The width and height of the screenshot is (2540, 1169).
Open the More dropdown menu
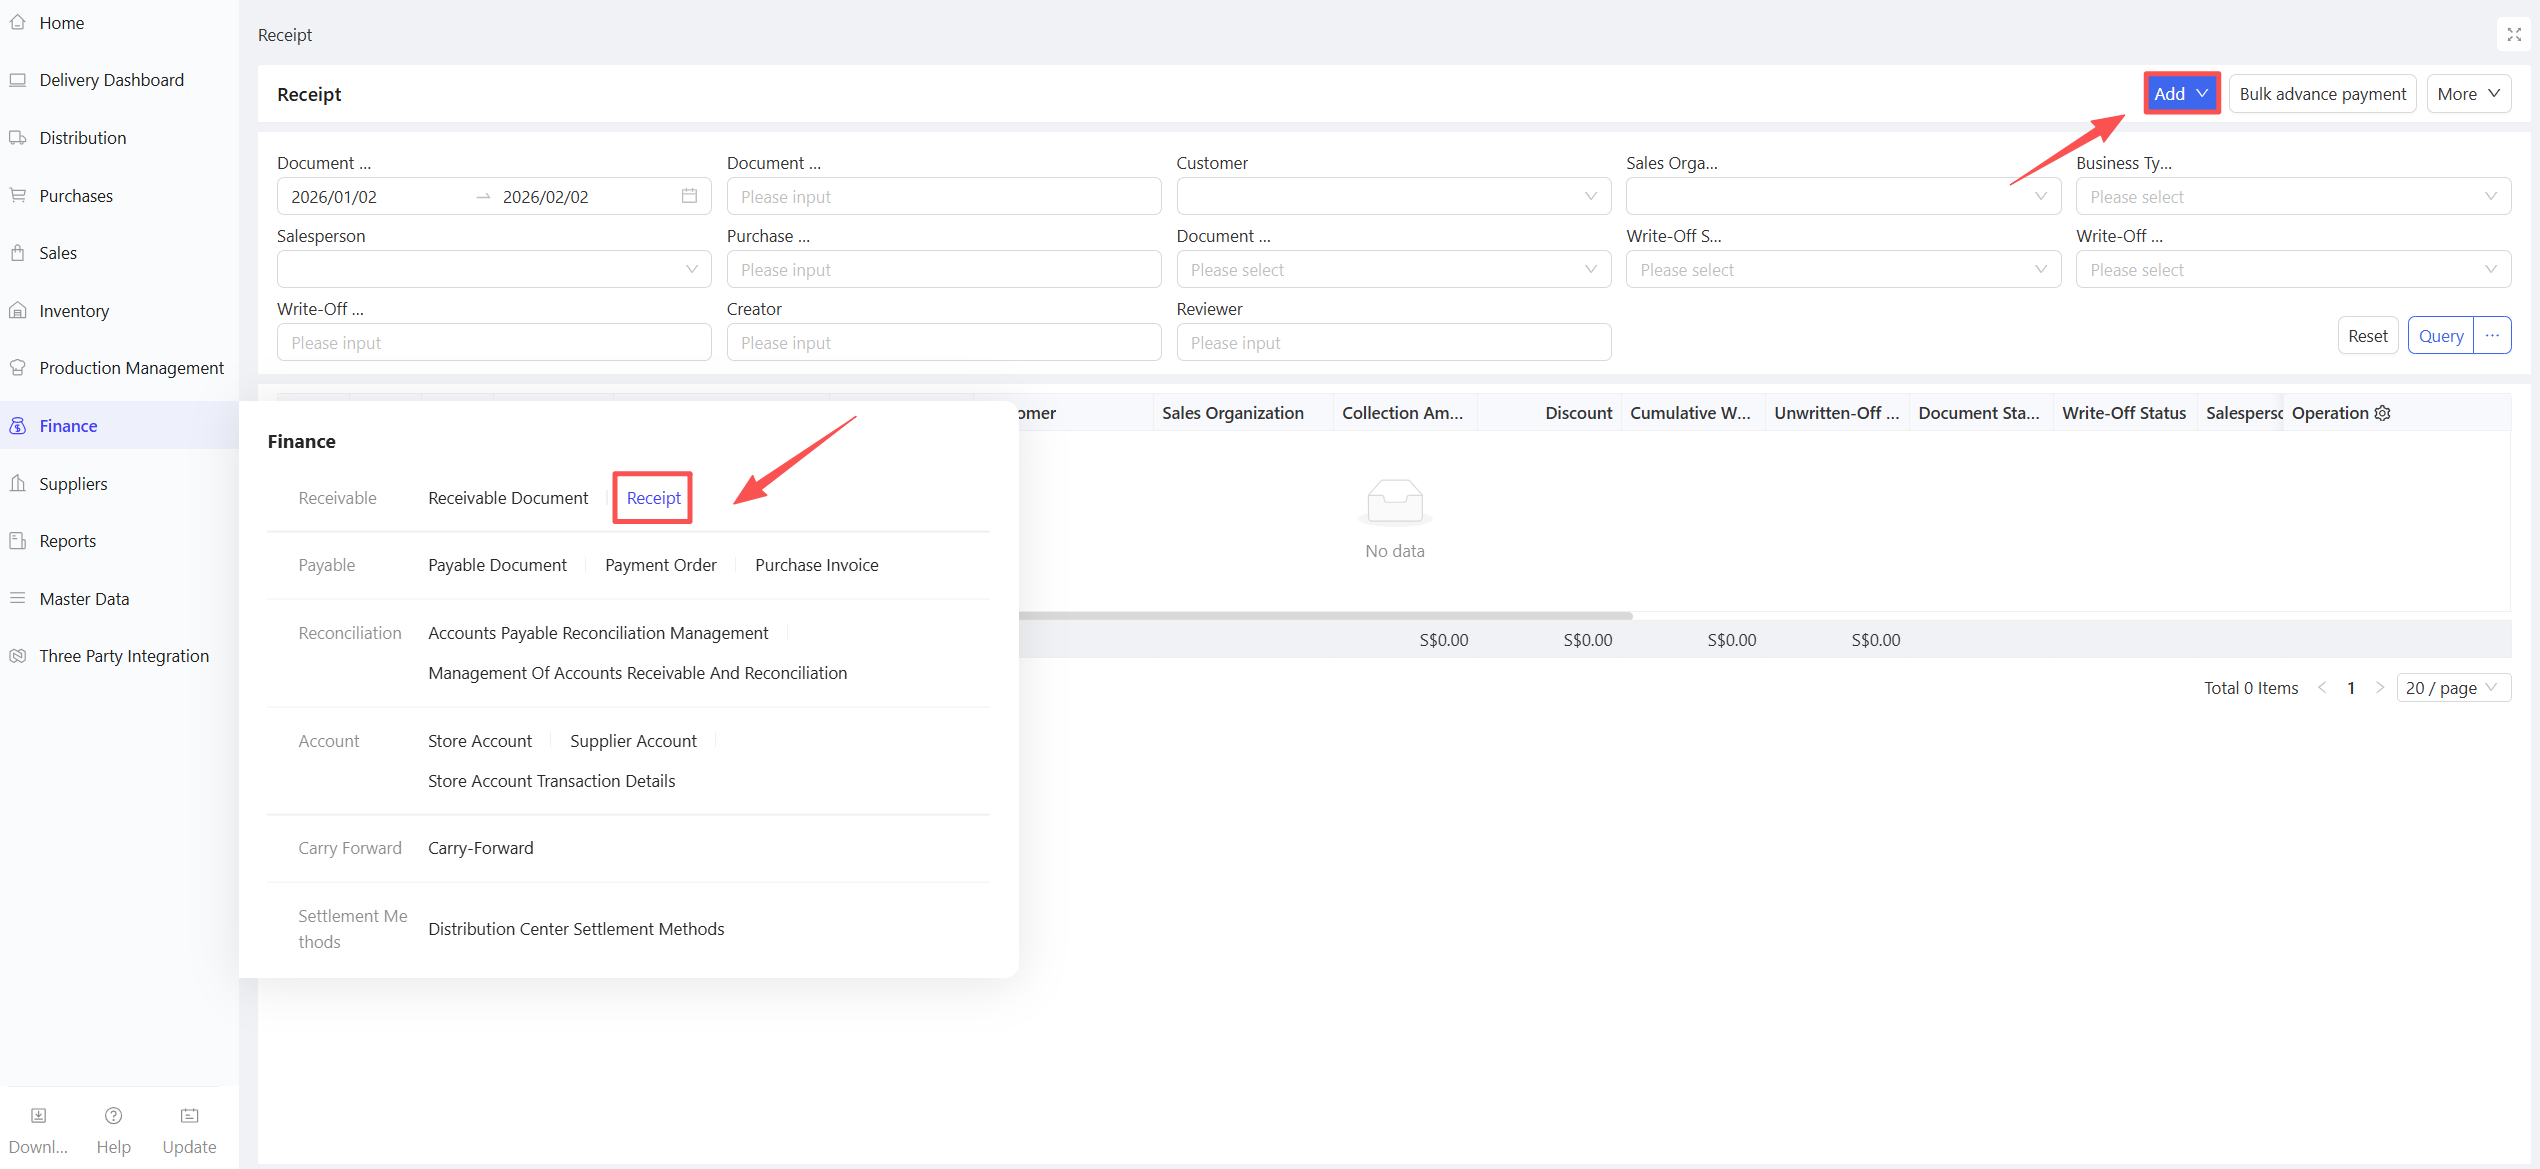click(2468, 94)
